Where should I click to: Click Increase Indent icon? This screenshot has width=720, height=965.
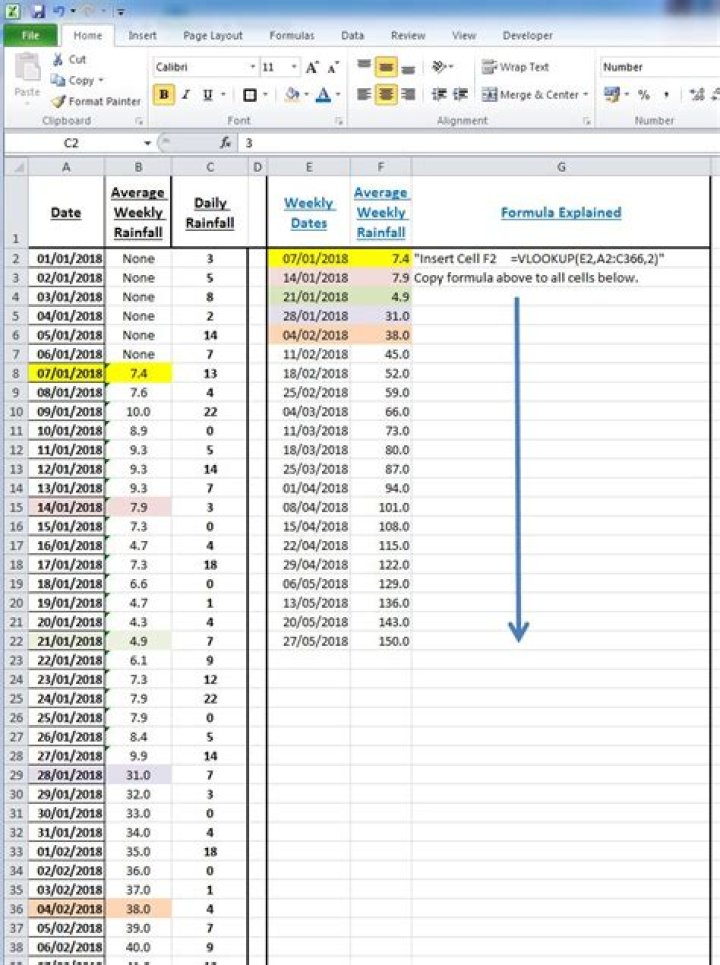click(x=460, y=94)
